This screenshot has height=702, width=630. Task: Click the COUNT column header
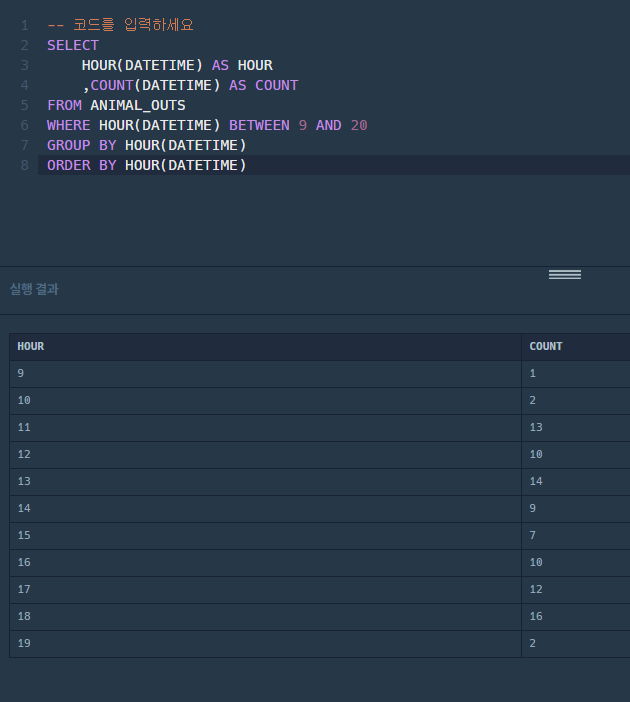point(576,347)
